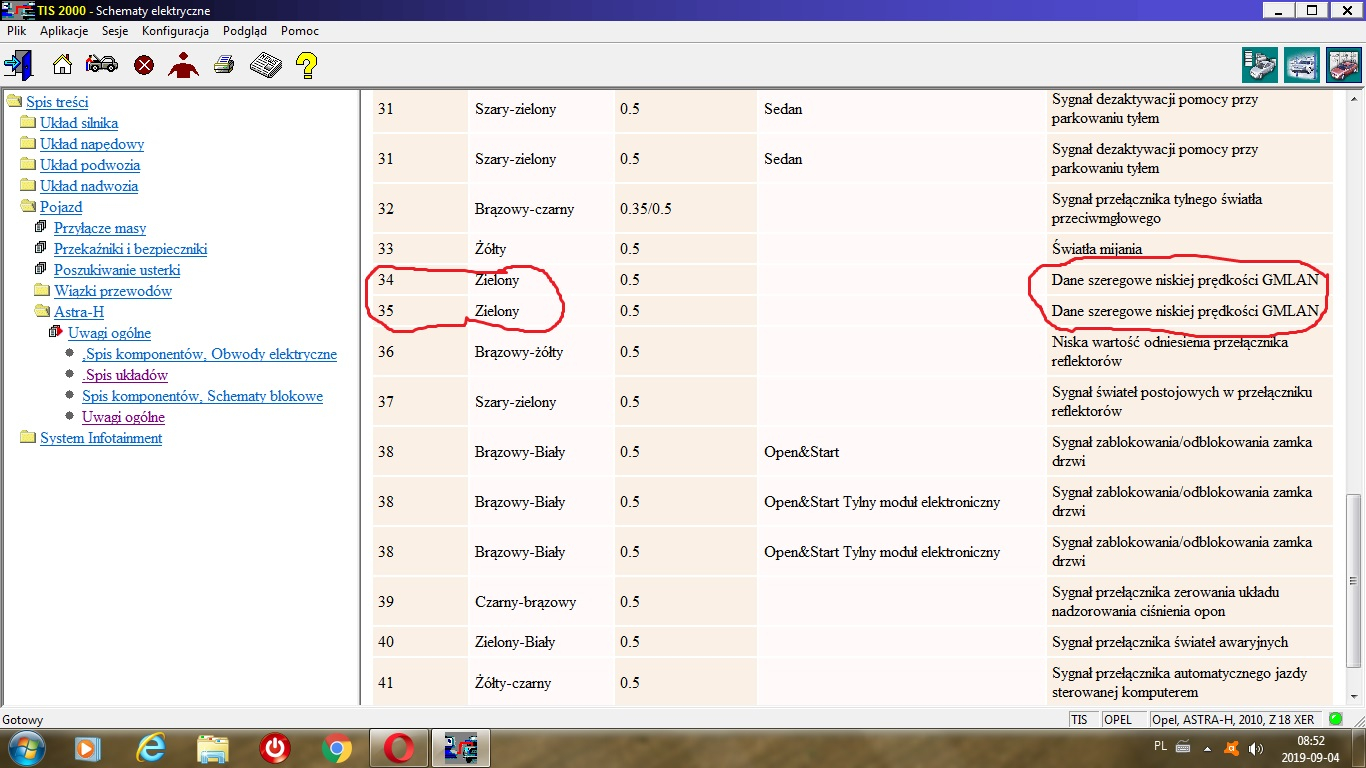Open Spis komponentów, Obwody elektryczne link
The image size is (1366, 768).
[209, 354]
